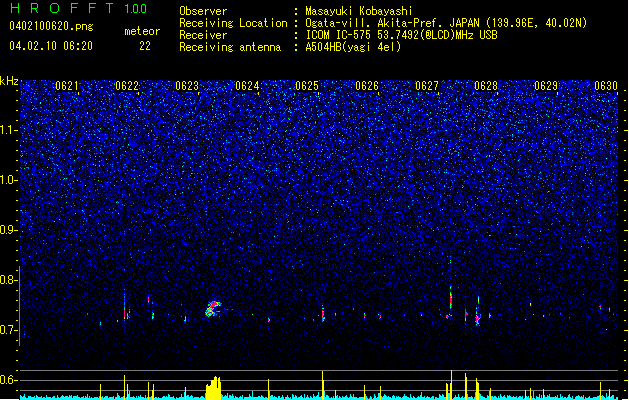Click the tall meteor echo streak near 0627
Image resolution: width=629 pixels, height=400 pixels.
(x=450, y=298)
